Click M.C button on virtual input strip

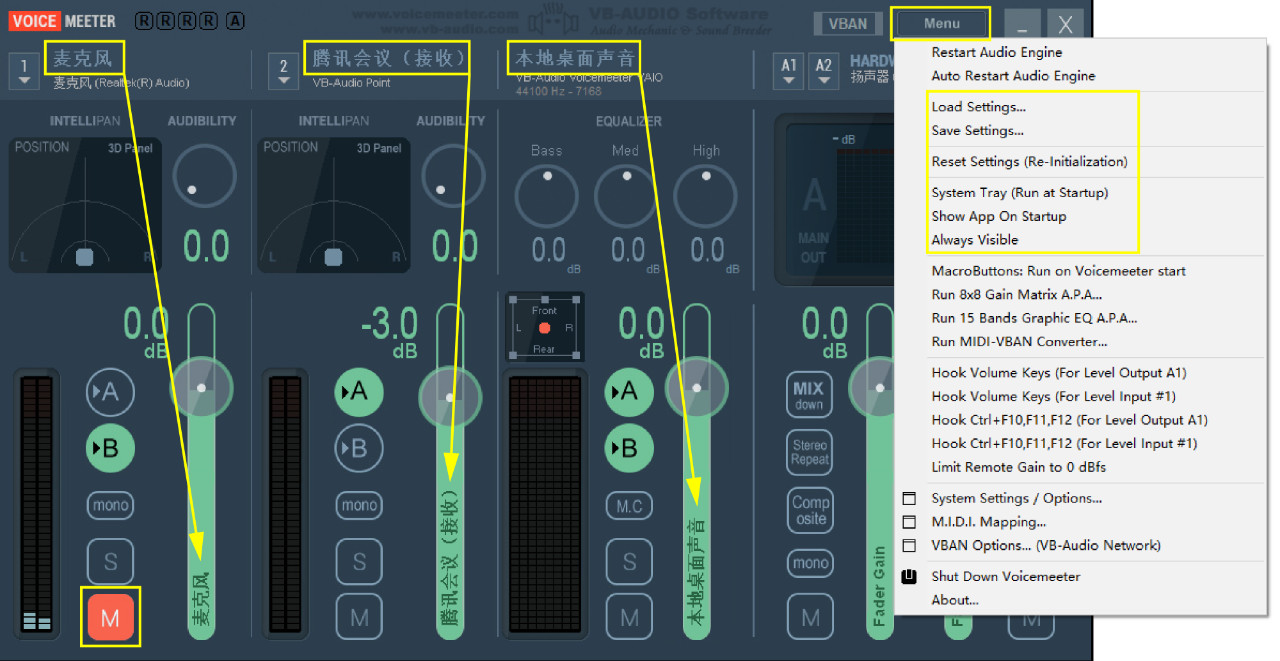(x=629, y=506)
